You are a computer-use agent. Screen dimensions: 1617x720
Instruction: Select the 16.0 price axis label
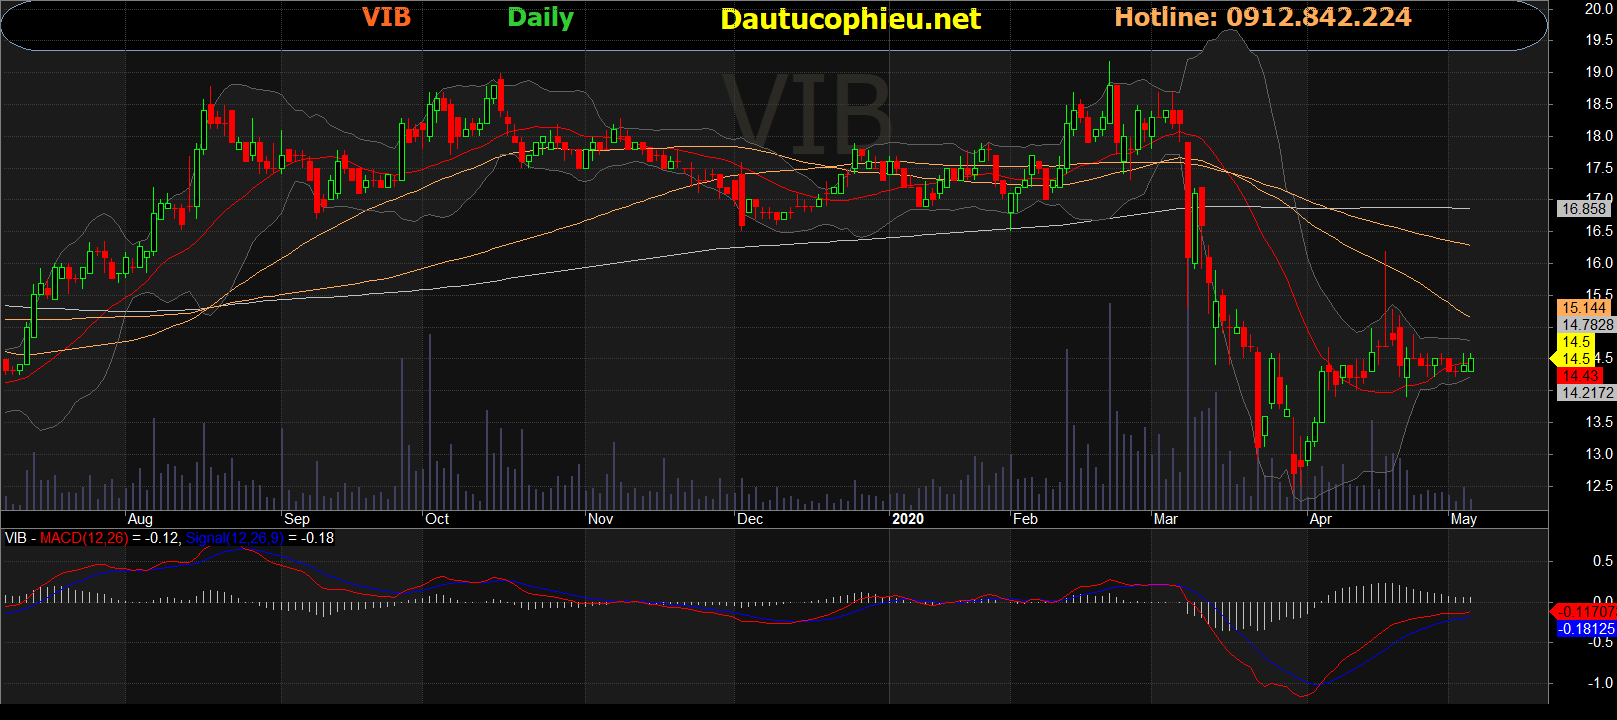pos(1598,263)
